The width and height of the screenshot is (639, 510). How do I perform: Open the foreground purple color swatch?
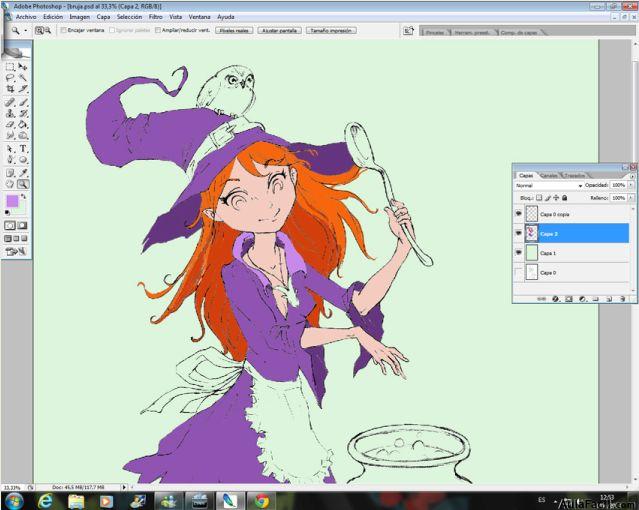[x=12, y=201]
